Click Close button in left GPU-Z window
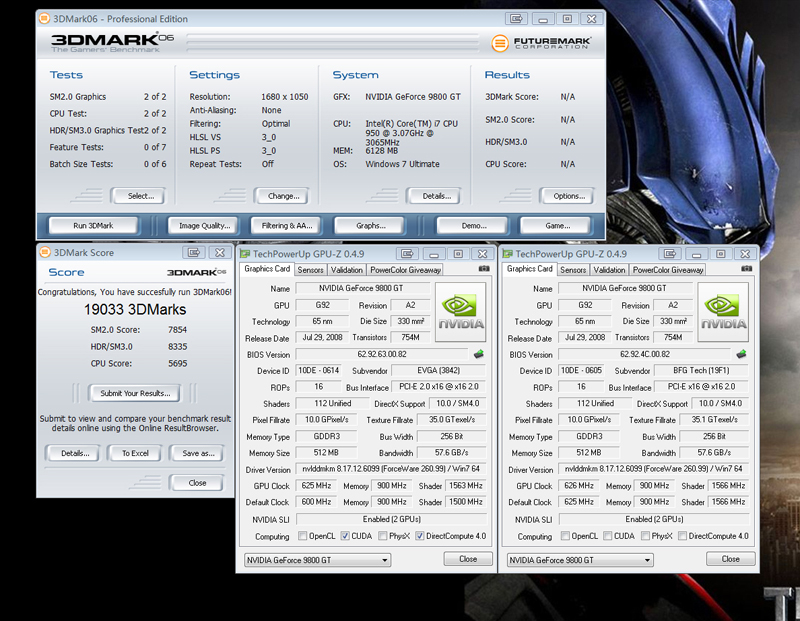Screen dimensions: 800x621 468,559
